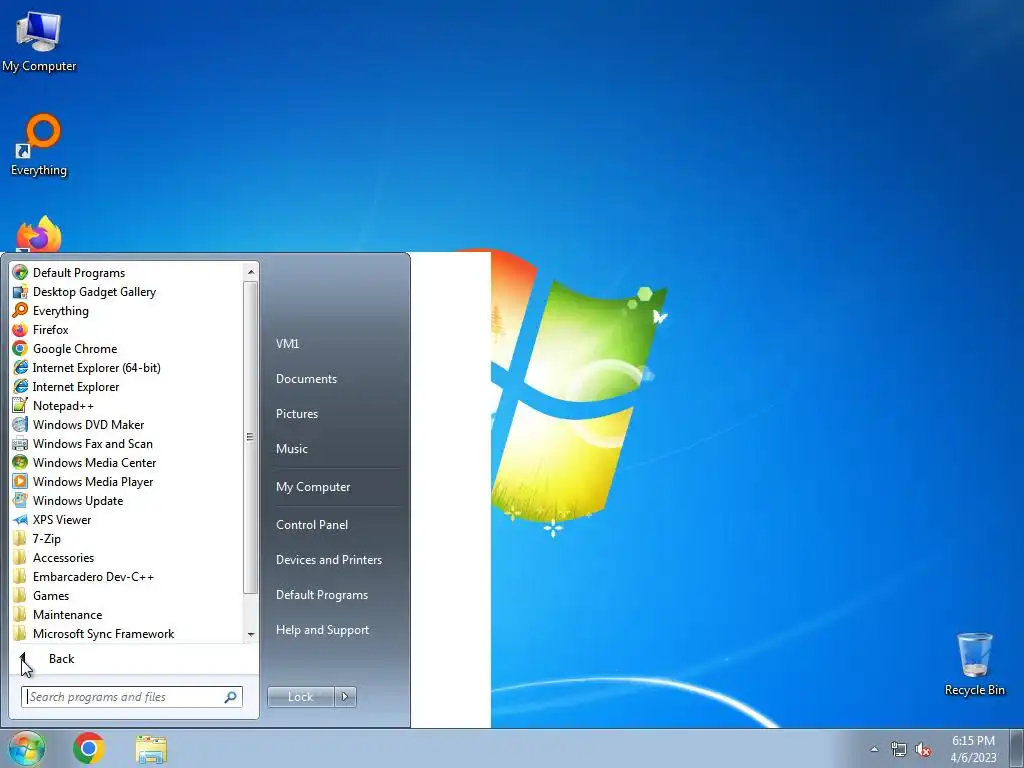Open Windows DVD Maker icon

pos(20,424)
